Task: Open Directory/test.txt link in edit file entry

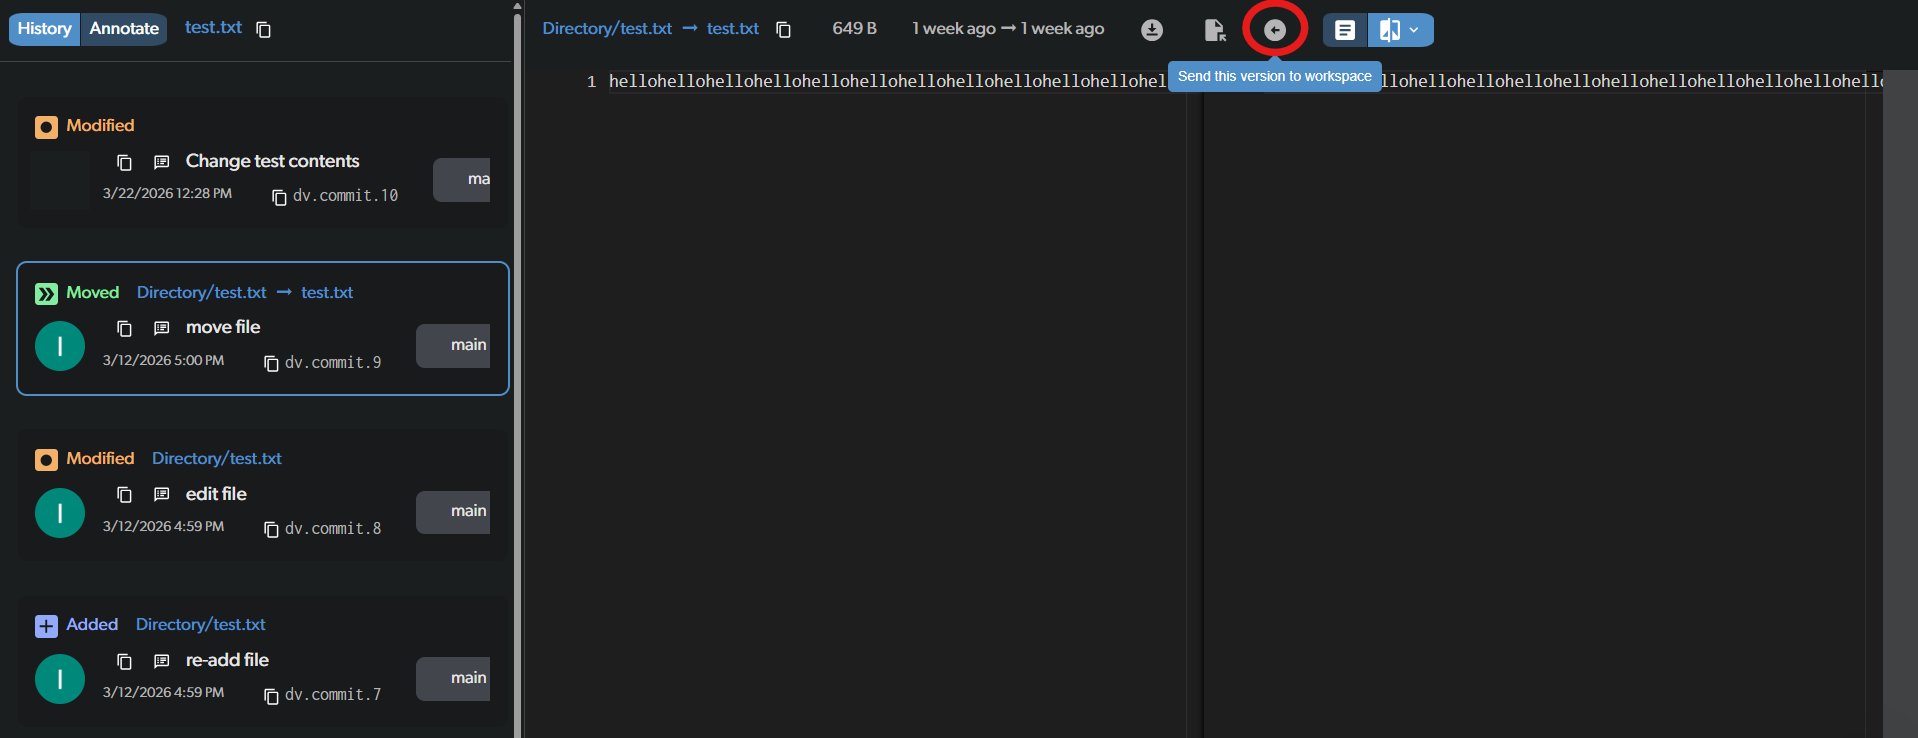Action: coord(217,459)
